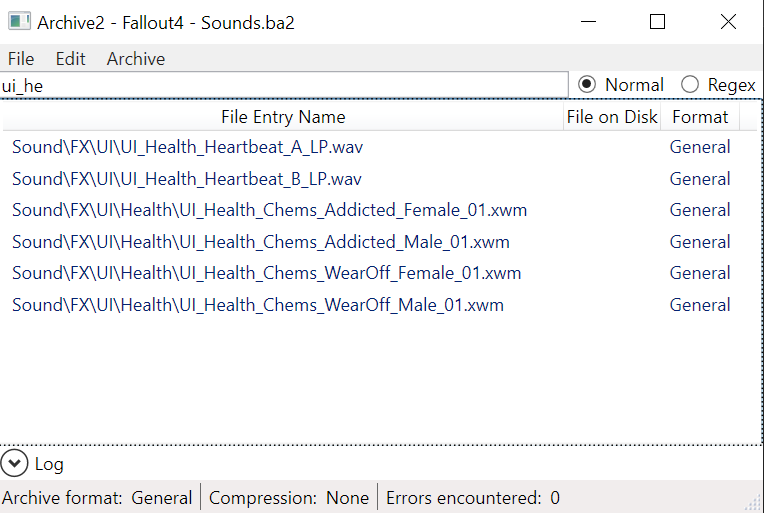The image size is (764, 513).
Task: Click the Log label
Action: click(49, 464)
